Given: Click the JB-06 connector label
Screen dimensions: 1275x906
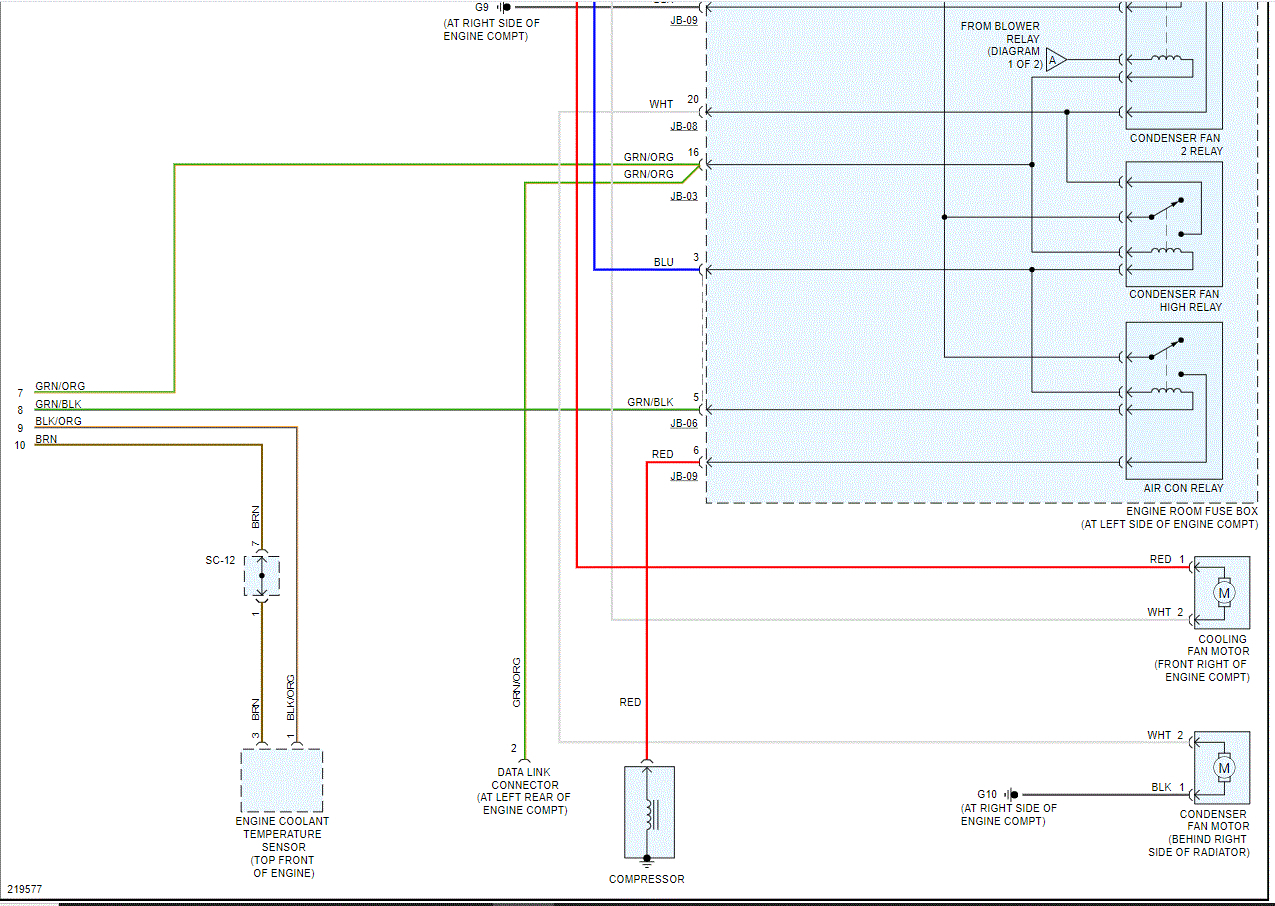Looking at the screenshot, I should pos(684,423).
